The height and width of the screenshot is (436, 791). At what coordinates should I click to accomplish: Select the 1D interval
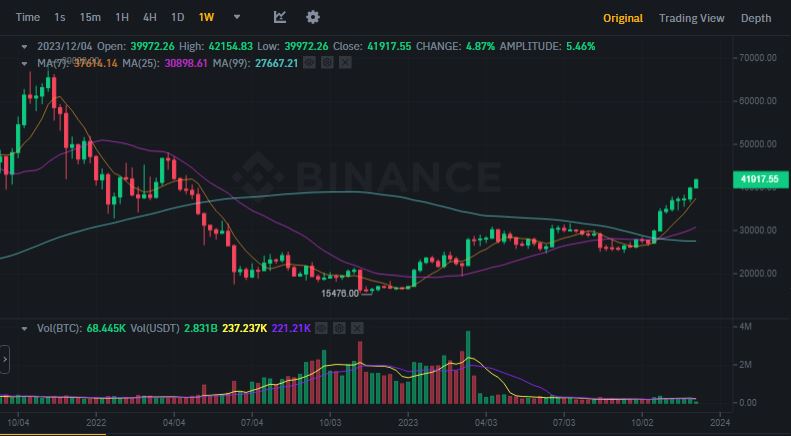pos(177,17)
